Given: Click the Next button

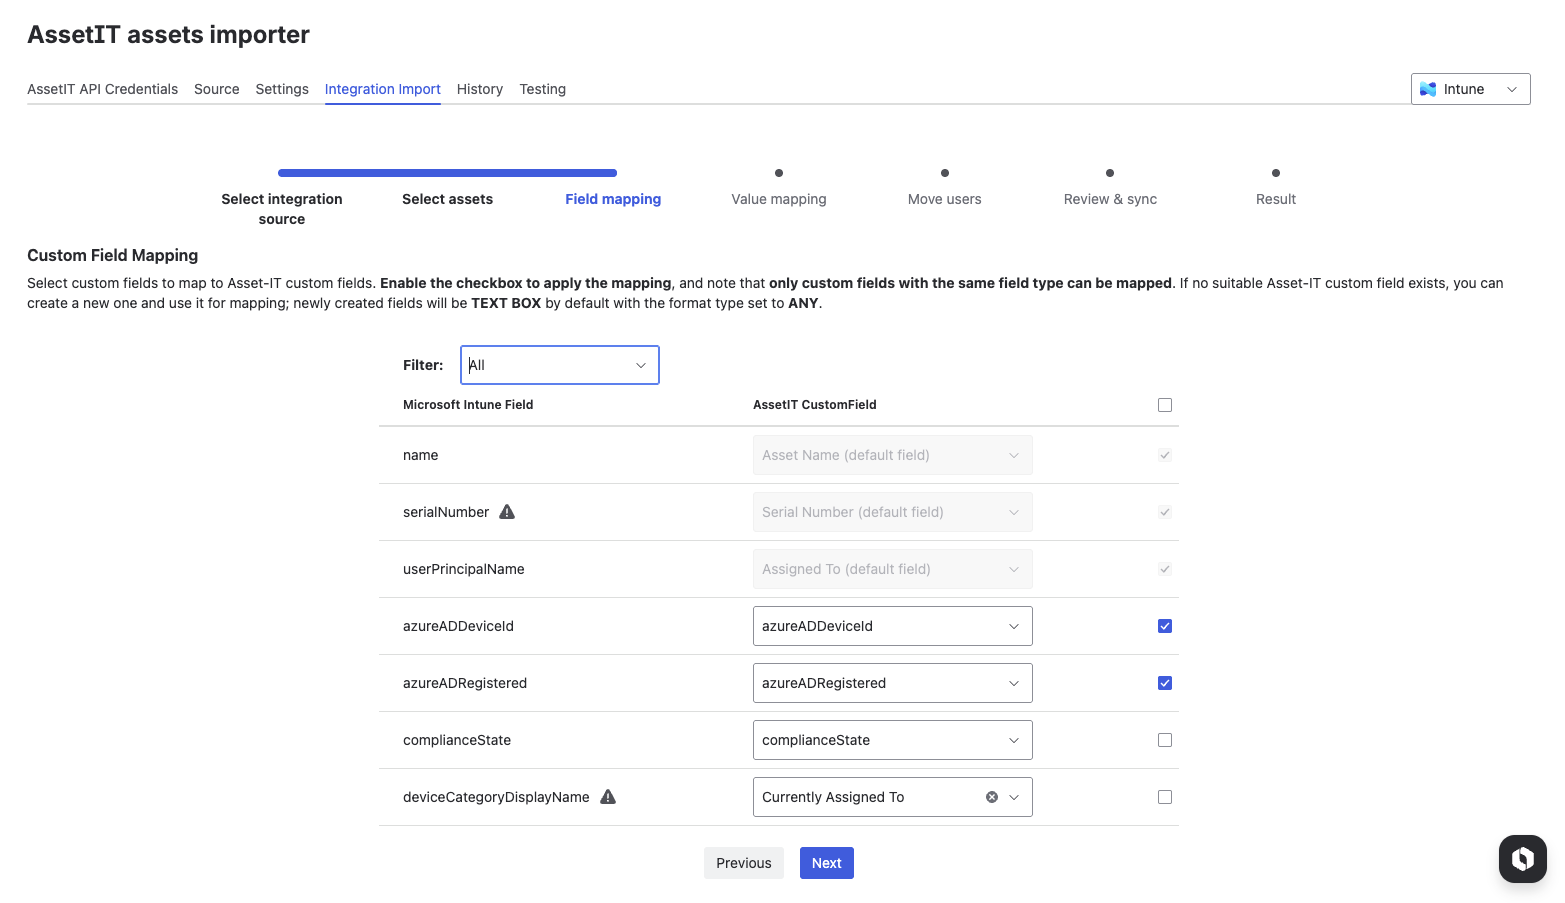Looking at the screenshot, I should click(826, 863).
